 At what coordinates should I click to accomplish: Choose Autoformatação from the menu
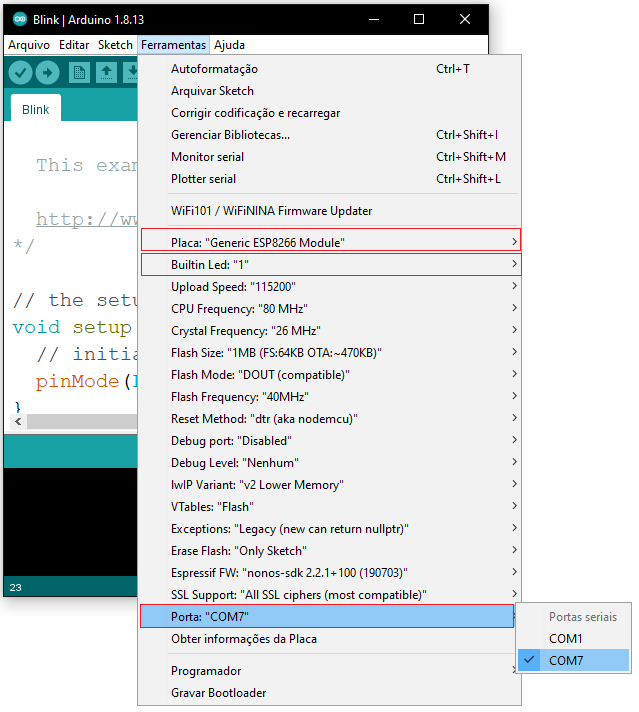[330, 69]
